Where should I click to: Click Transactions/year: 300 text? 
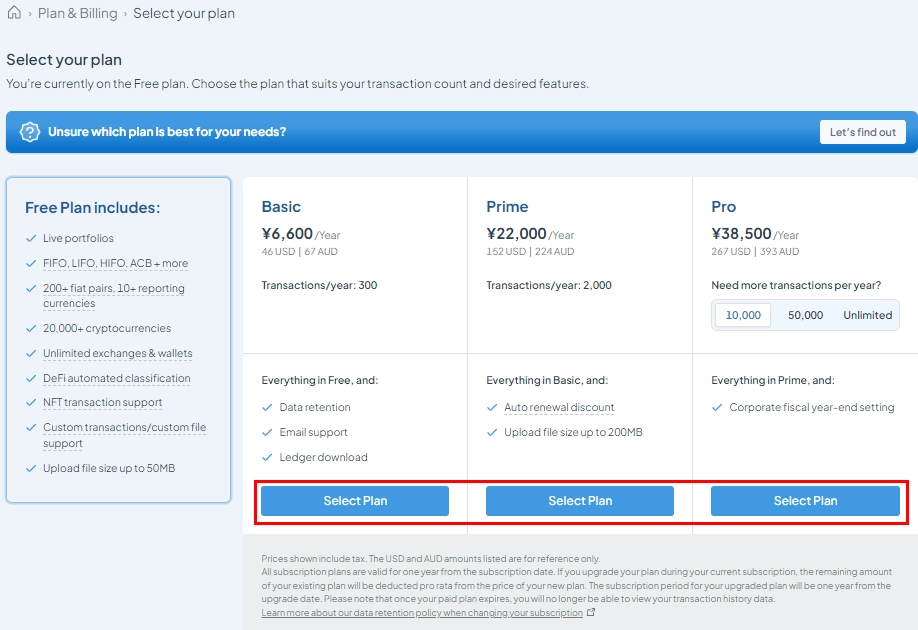click(319, 285)
